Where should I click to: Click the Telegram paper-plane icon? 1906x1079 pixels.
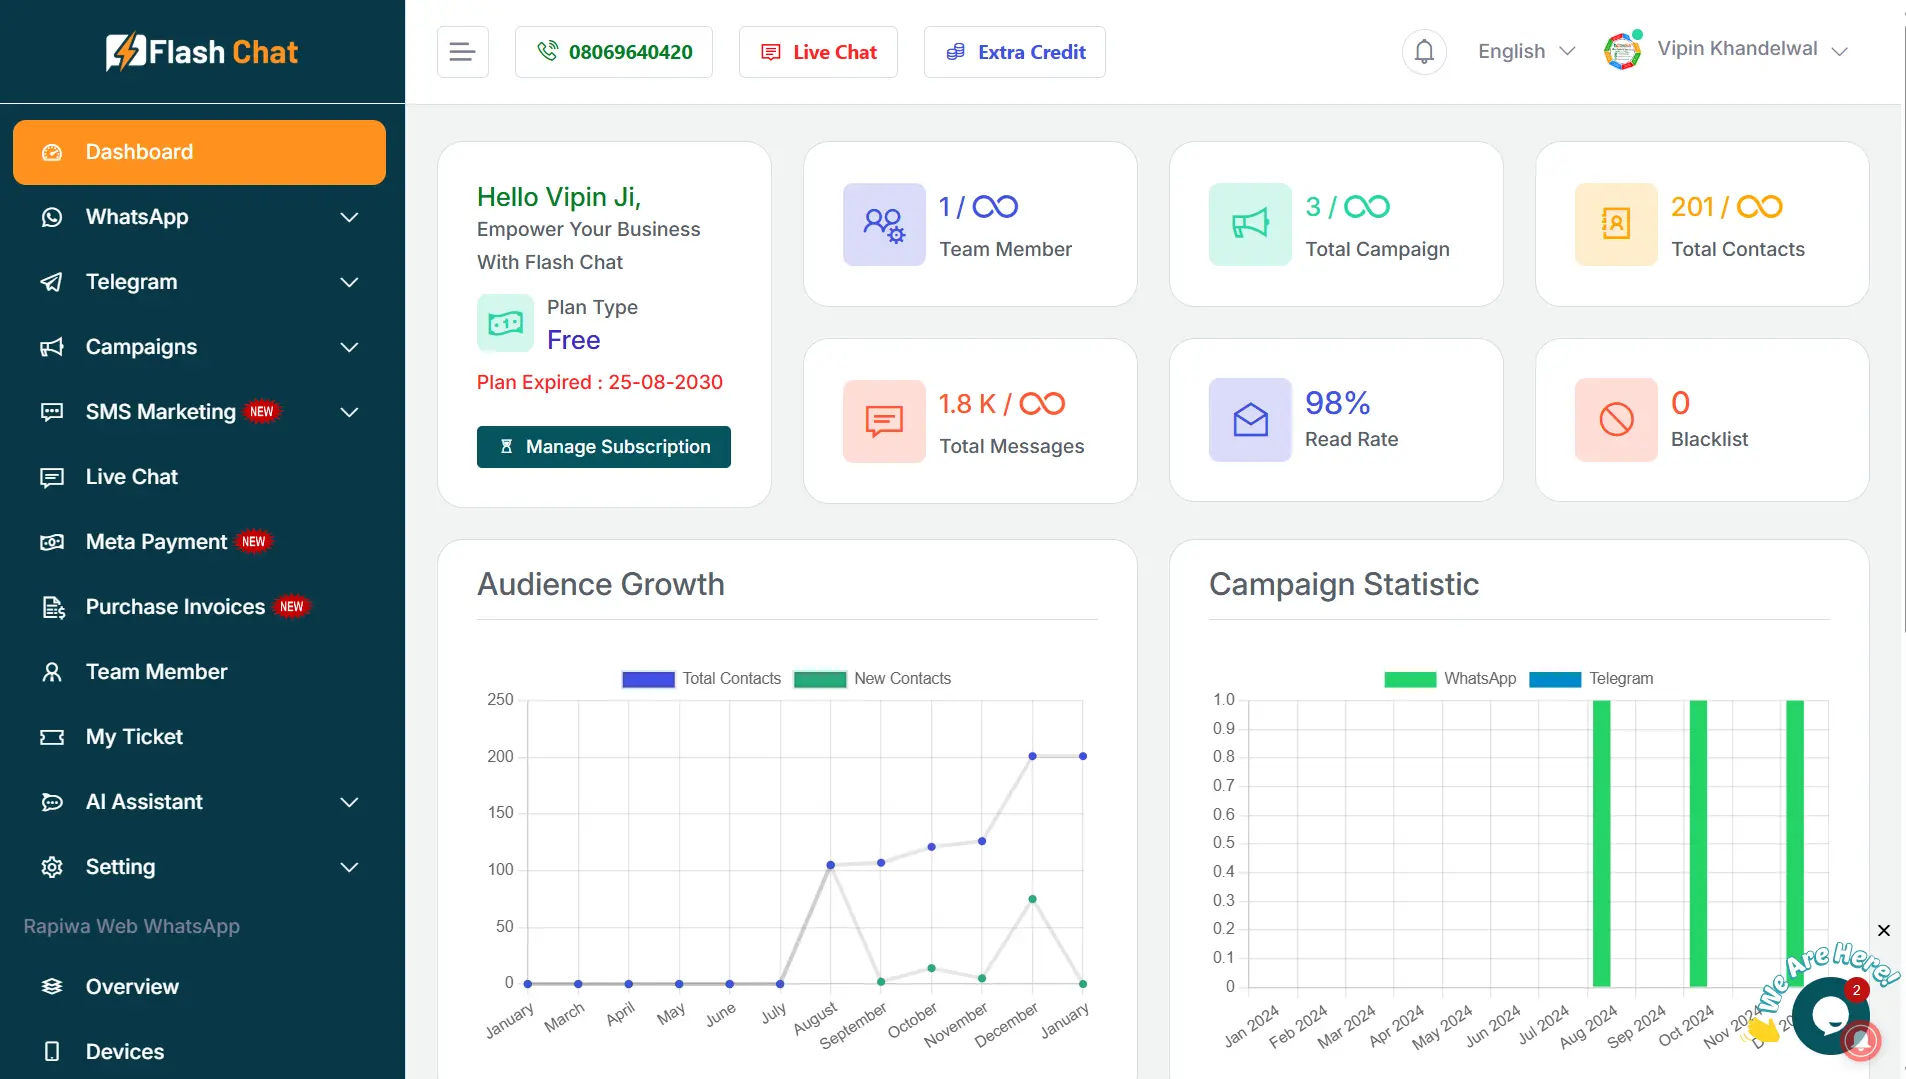click(51, 282)
